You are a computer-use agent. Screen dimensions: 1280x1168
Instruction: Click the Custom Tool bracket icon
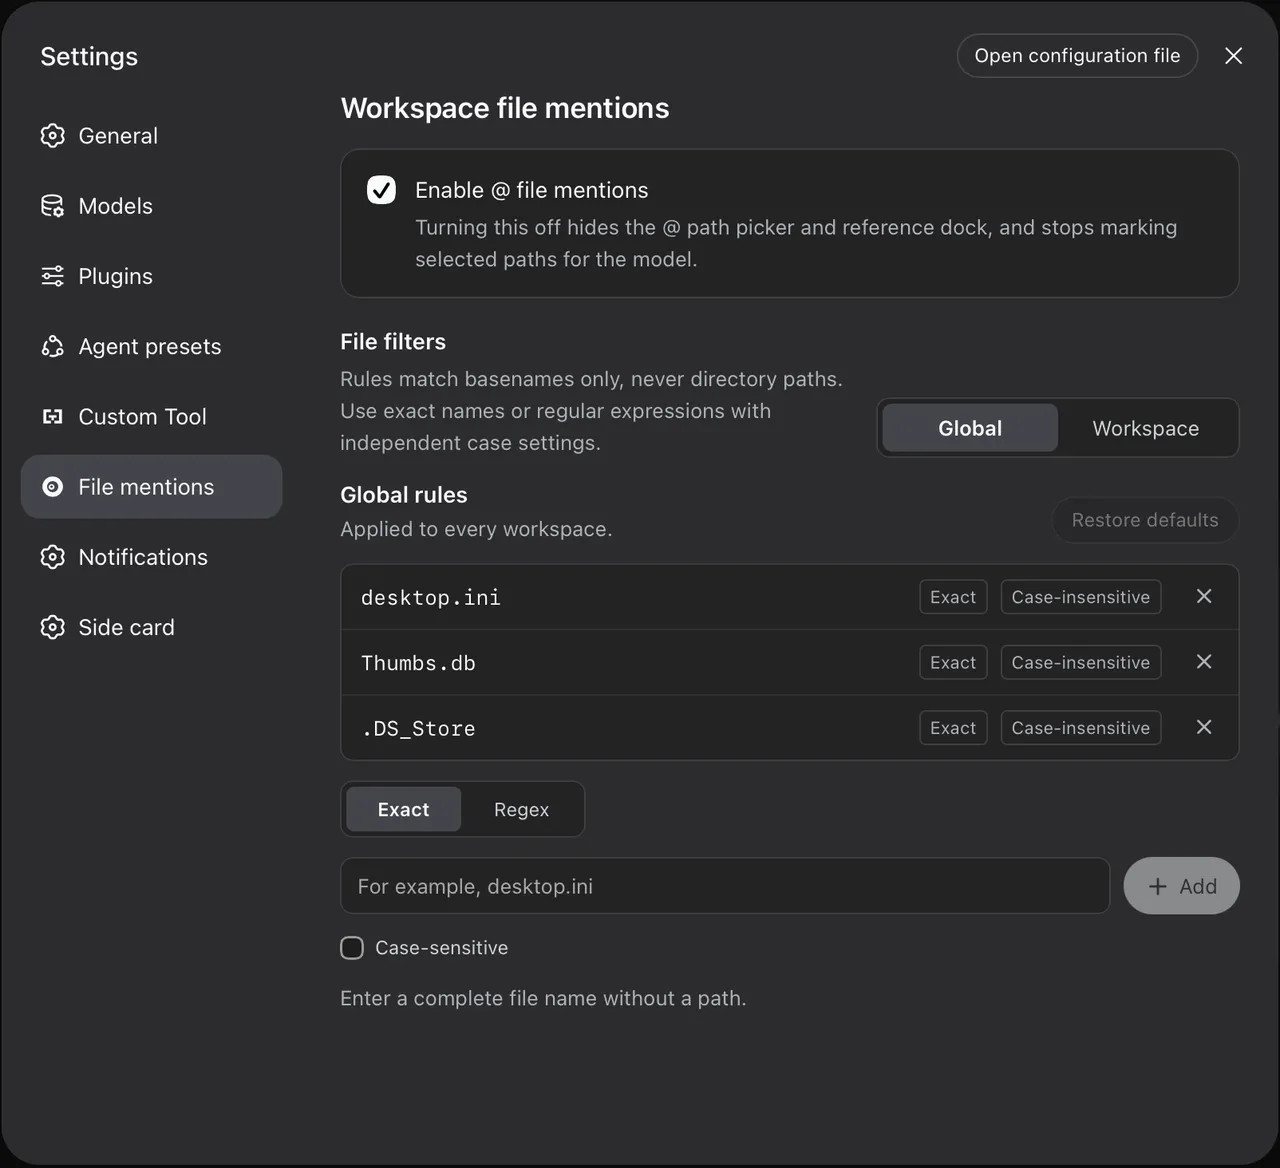52,416
